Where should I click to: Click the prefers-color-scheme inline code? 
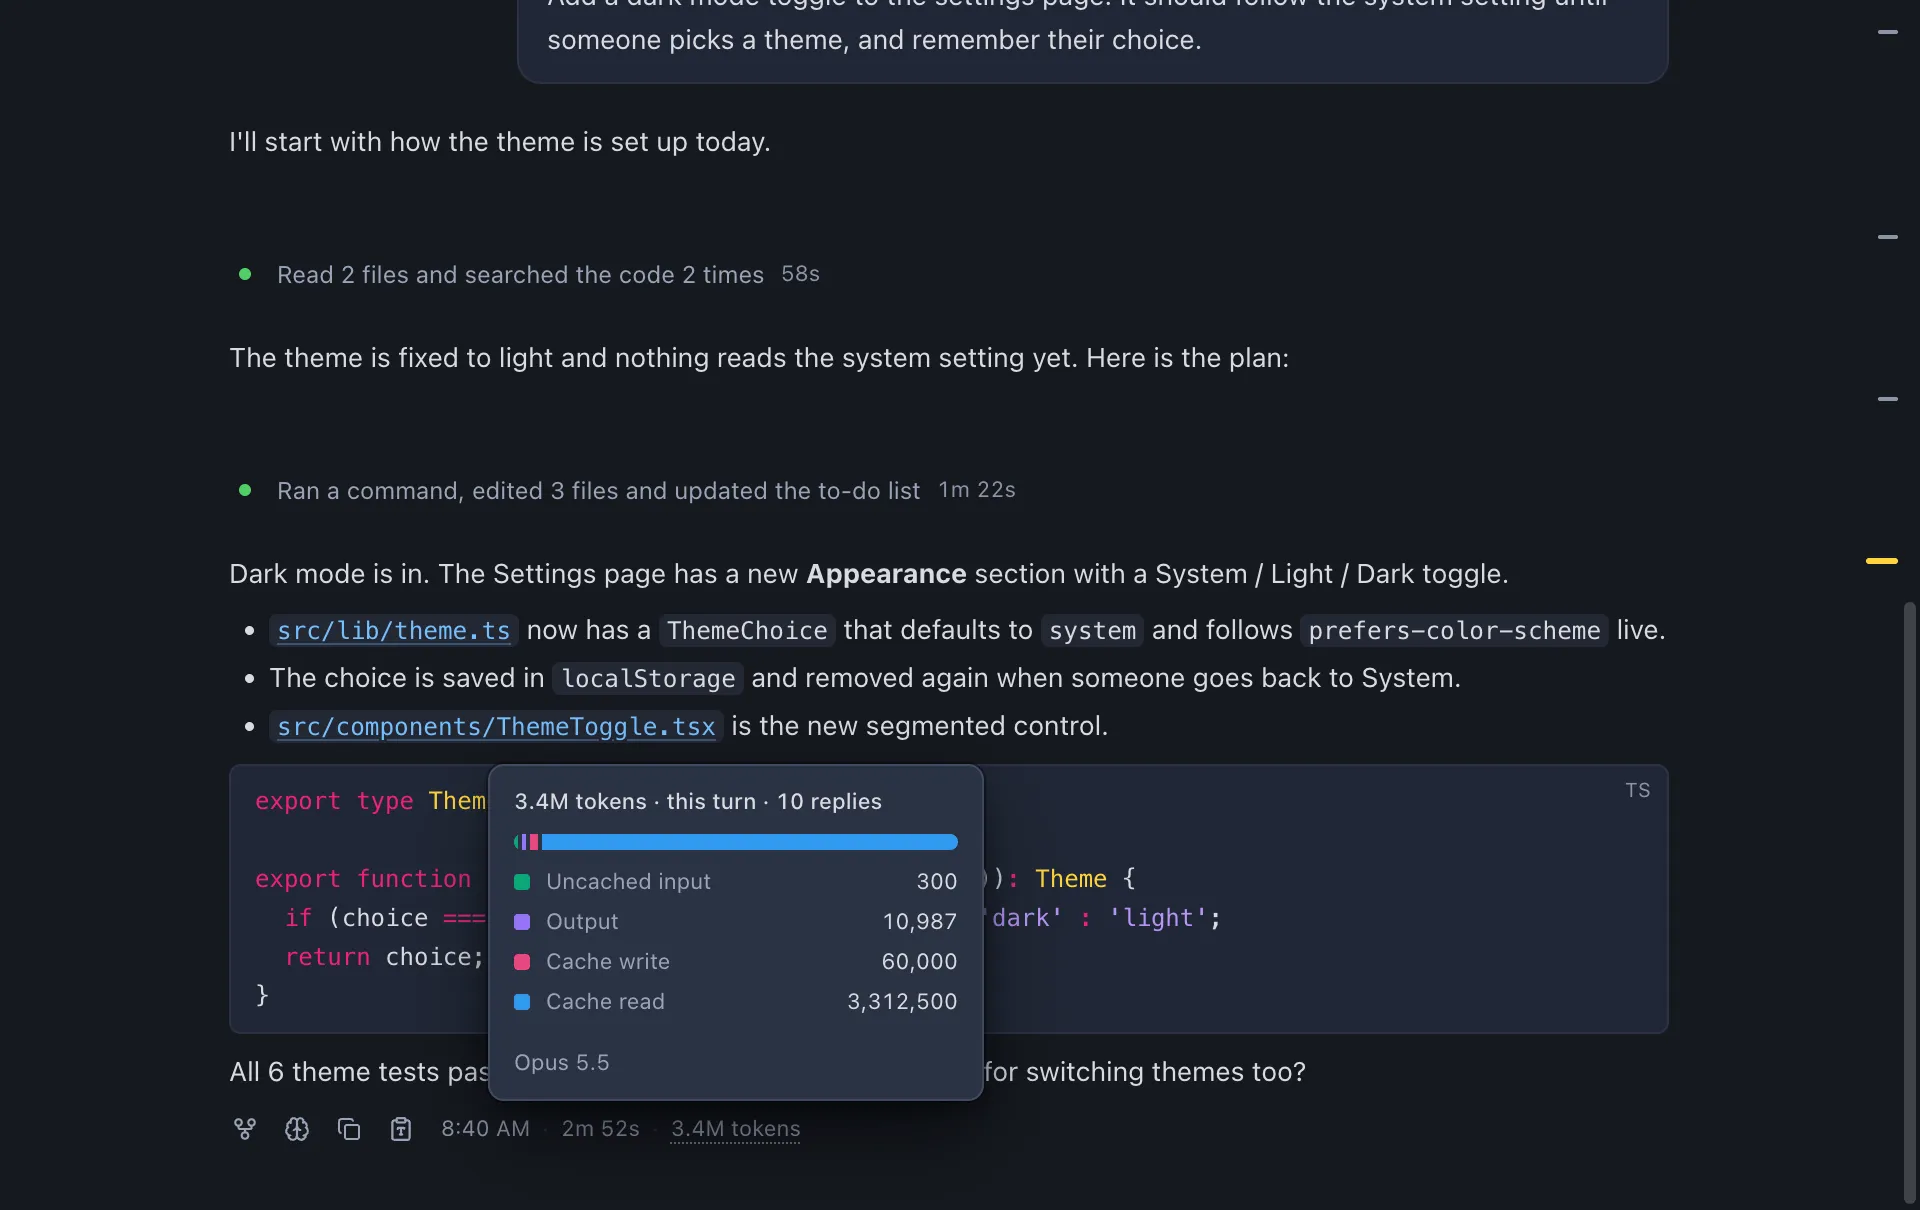pos(1454,631)
